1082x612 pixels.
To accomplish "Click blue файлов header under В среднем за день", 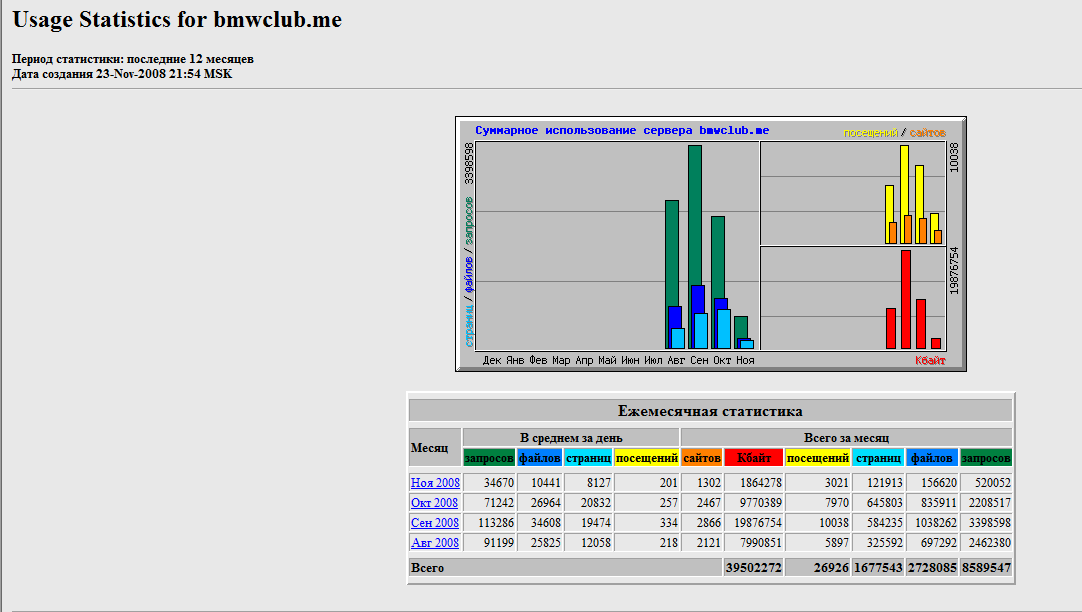I will [540, 458].
